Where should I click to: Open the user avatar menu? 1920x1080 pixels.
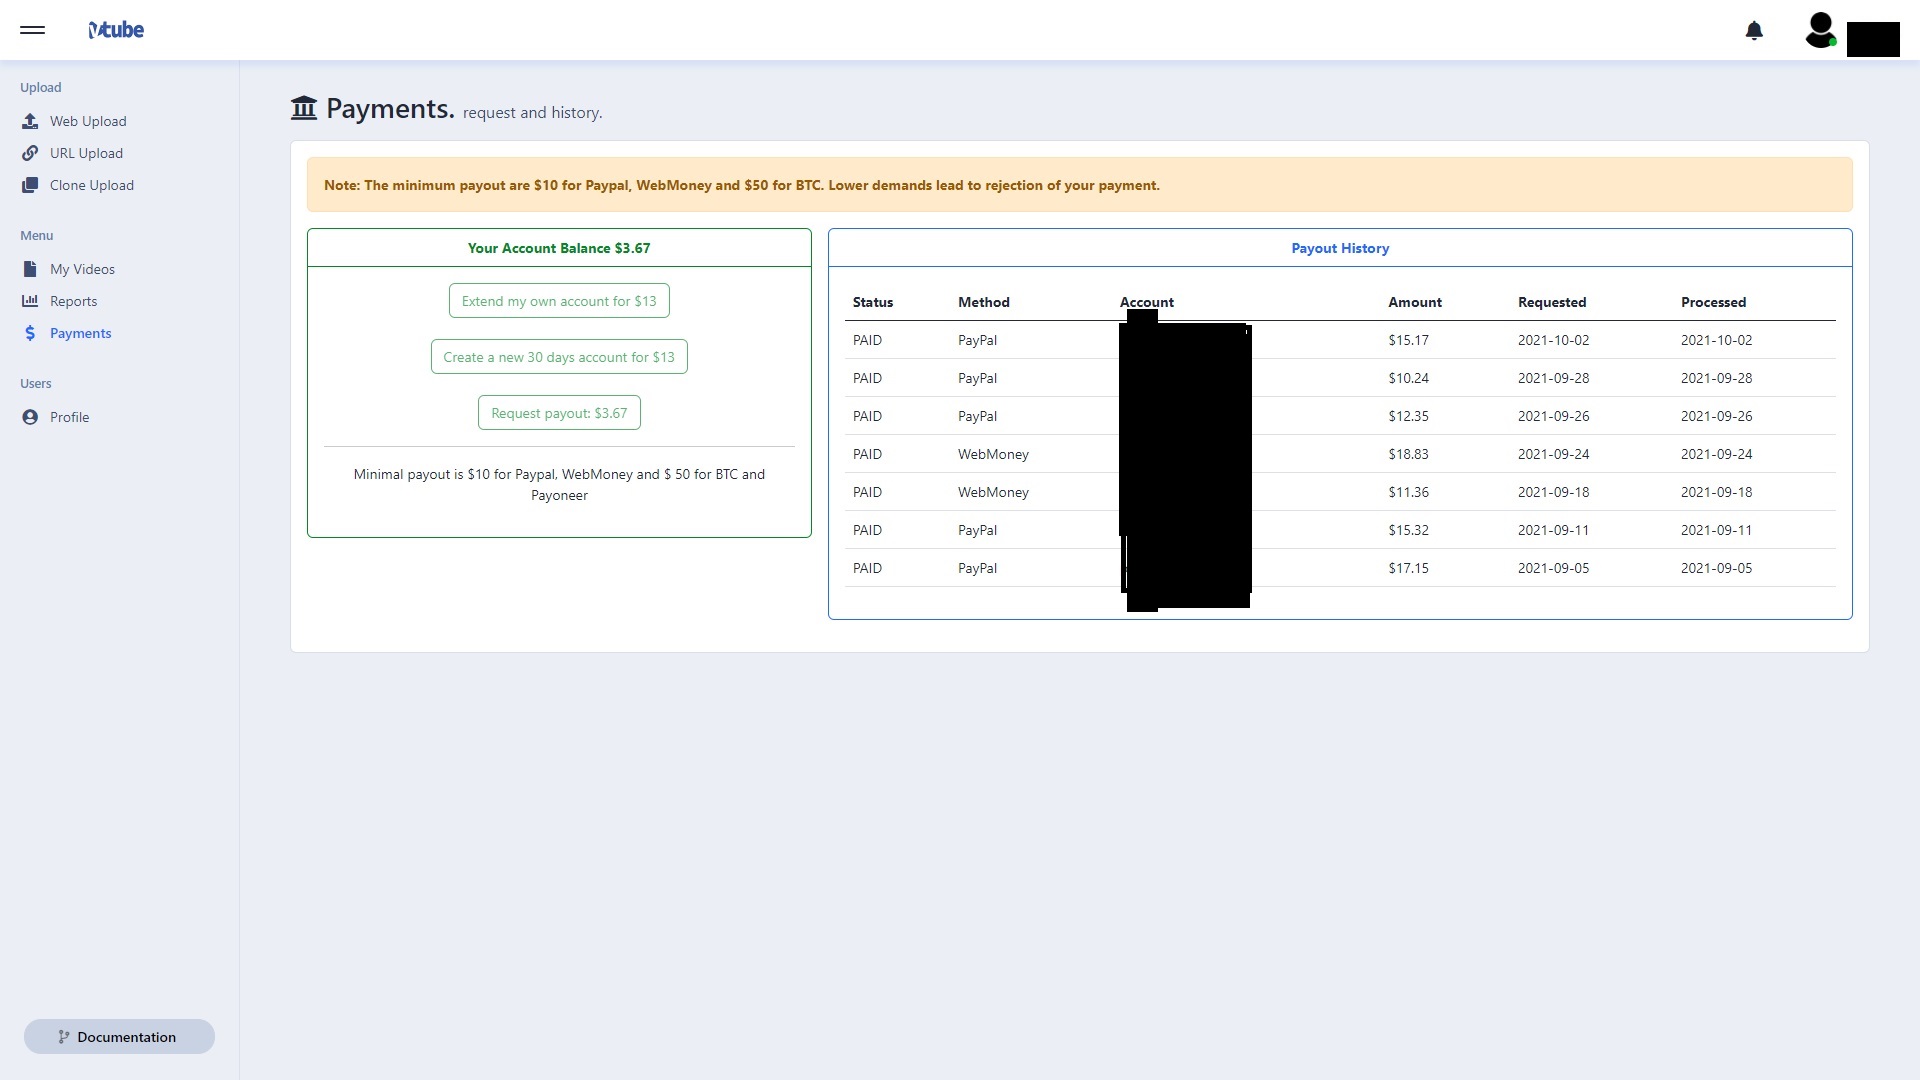[1820, 30]
